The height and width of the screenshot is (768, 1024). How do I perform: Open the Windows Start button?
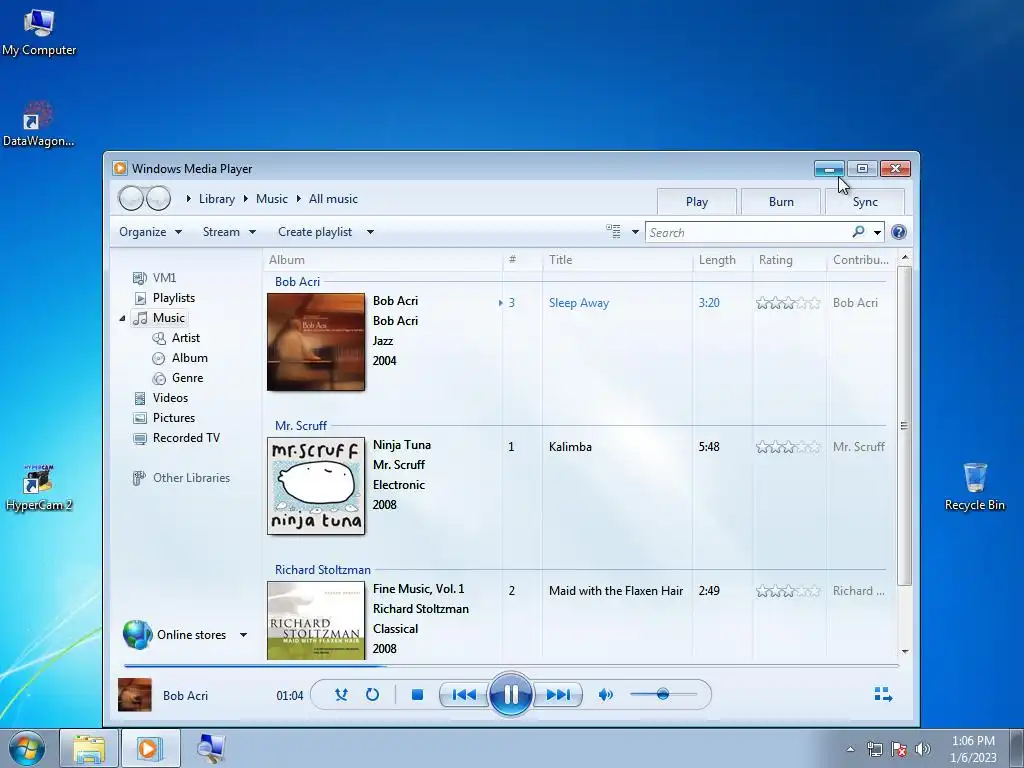pyautogui.click(x=27, y=748)
